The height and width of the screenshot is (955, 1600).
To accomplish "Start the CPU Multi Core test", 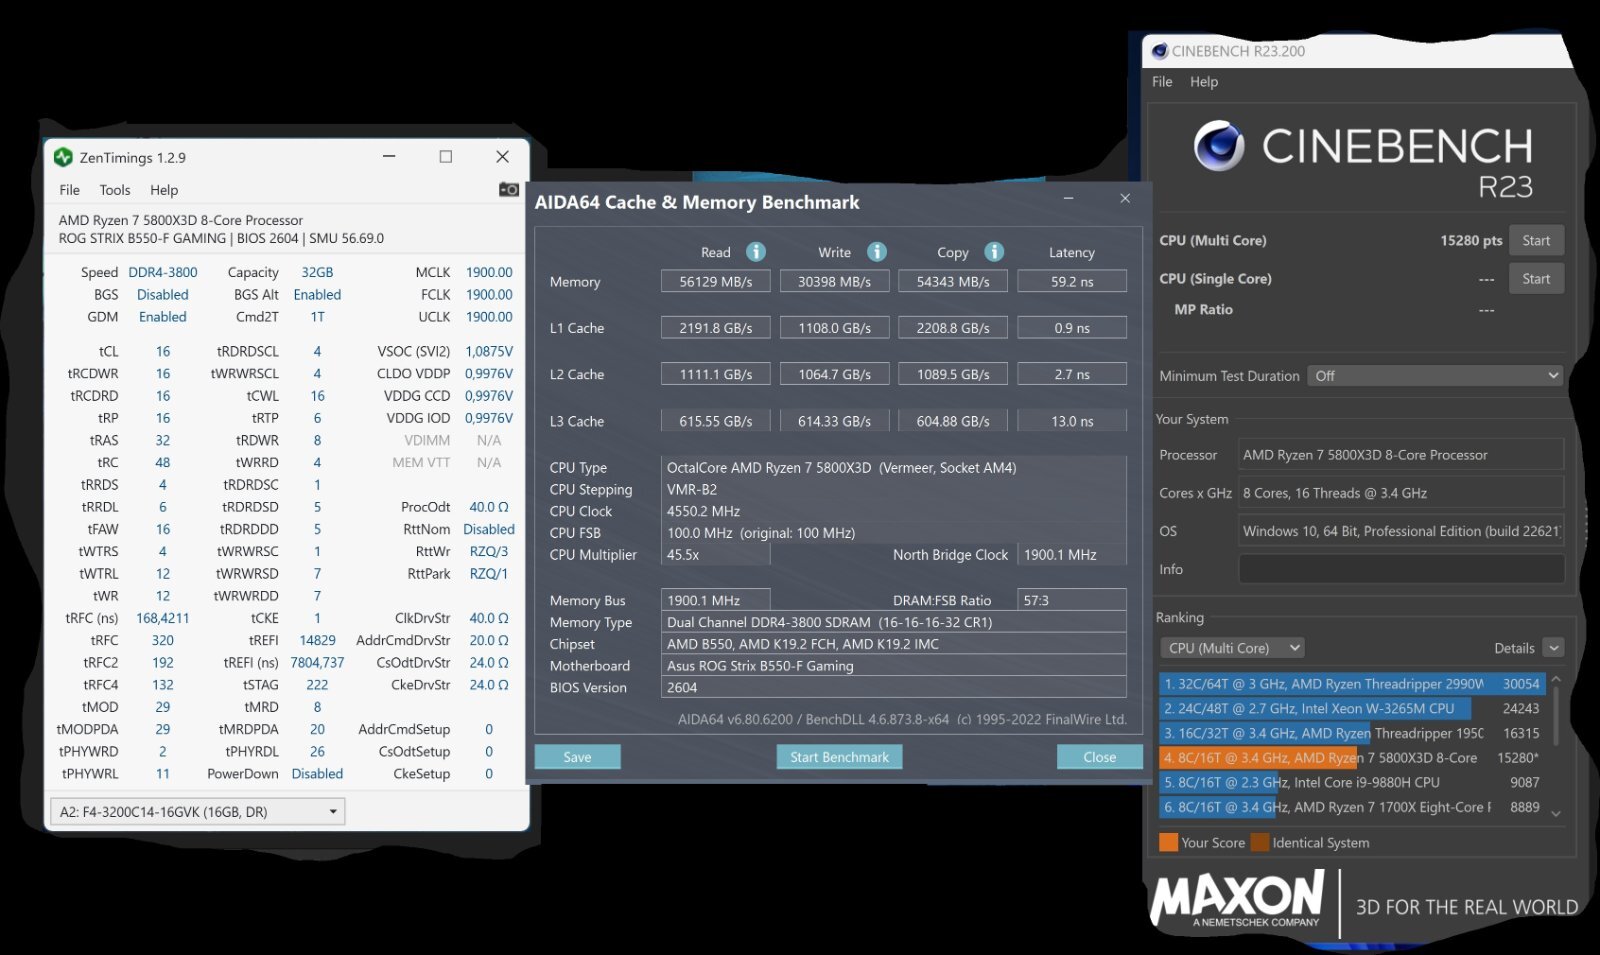I will click(1536, 240).
